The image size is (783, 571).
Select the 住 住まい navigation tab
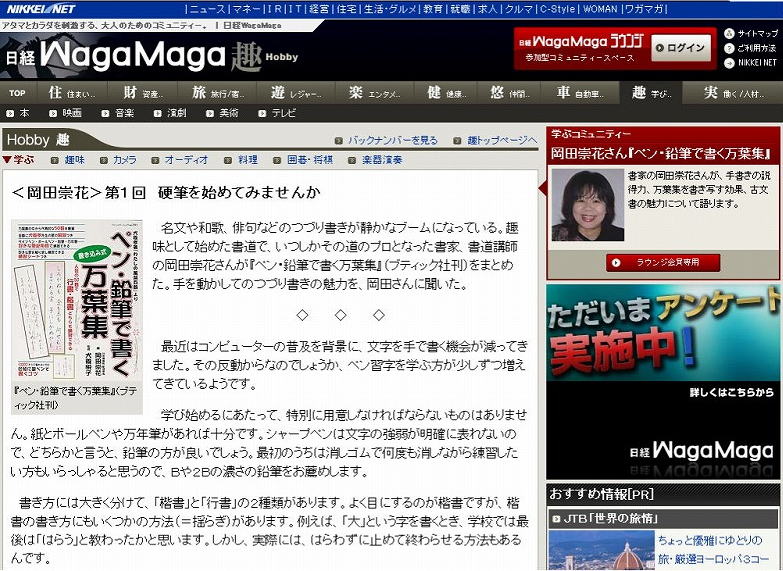pyautogui.click(x=72, y=93)
